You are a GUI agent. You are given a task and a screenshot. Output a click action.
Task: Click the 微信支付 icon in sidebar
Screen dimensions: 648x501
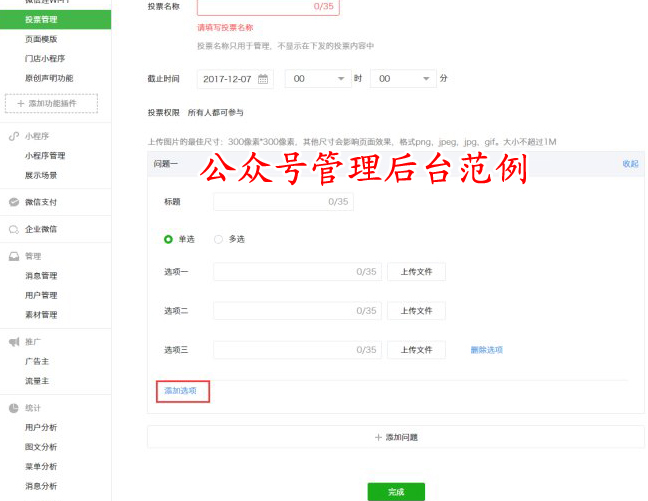[13, 202]
